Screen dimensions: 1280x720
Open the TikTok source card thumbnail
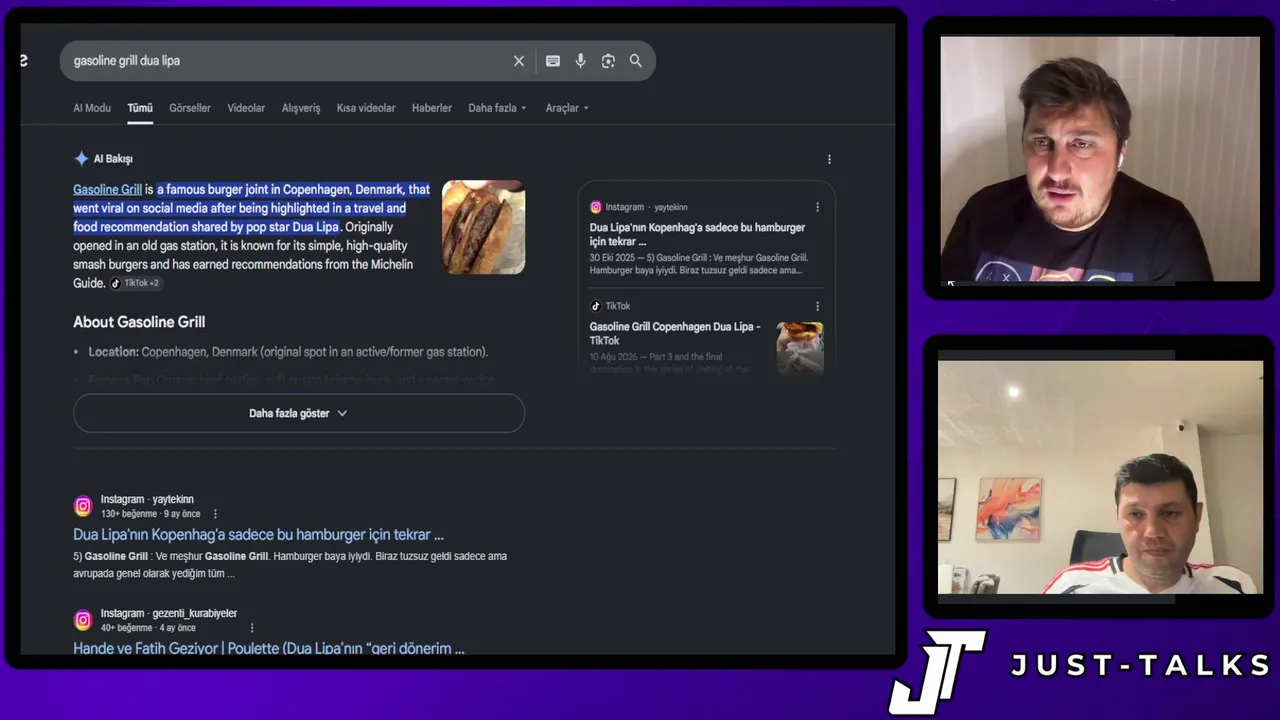tap(800, 347)
